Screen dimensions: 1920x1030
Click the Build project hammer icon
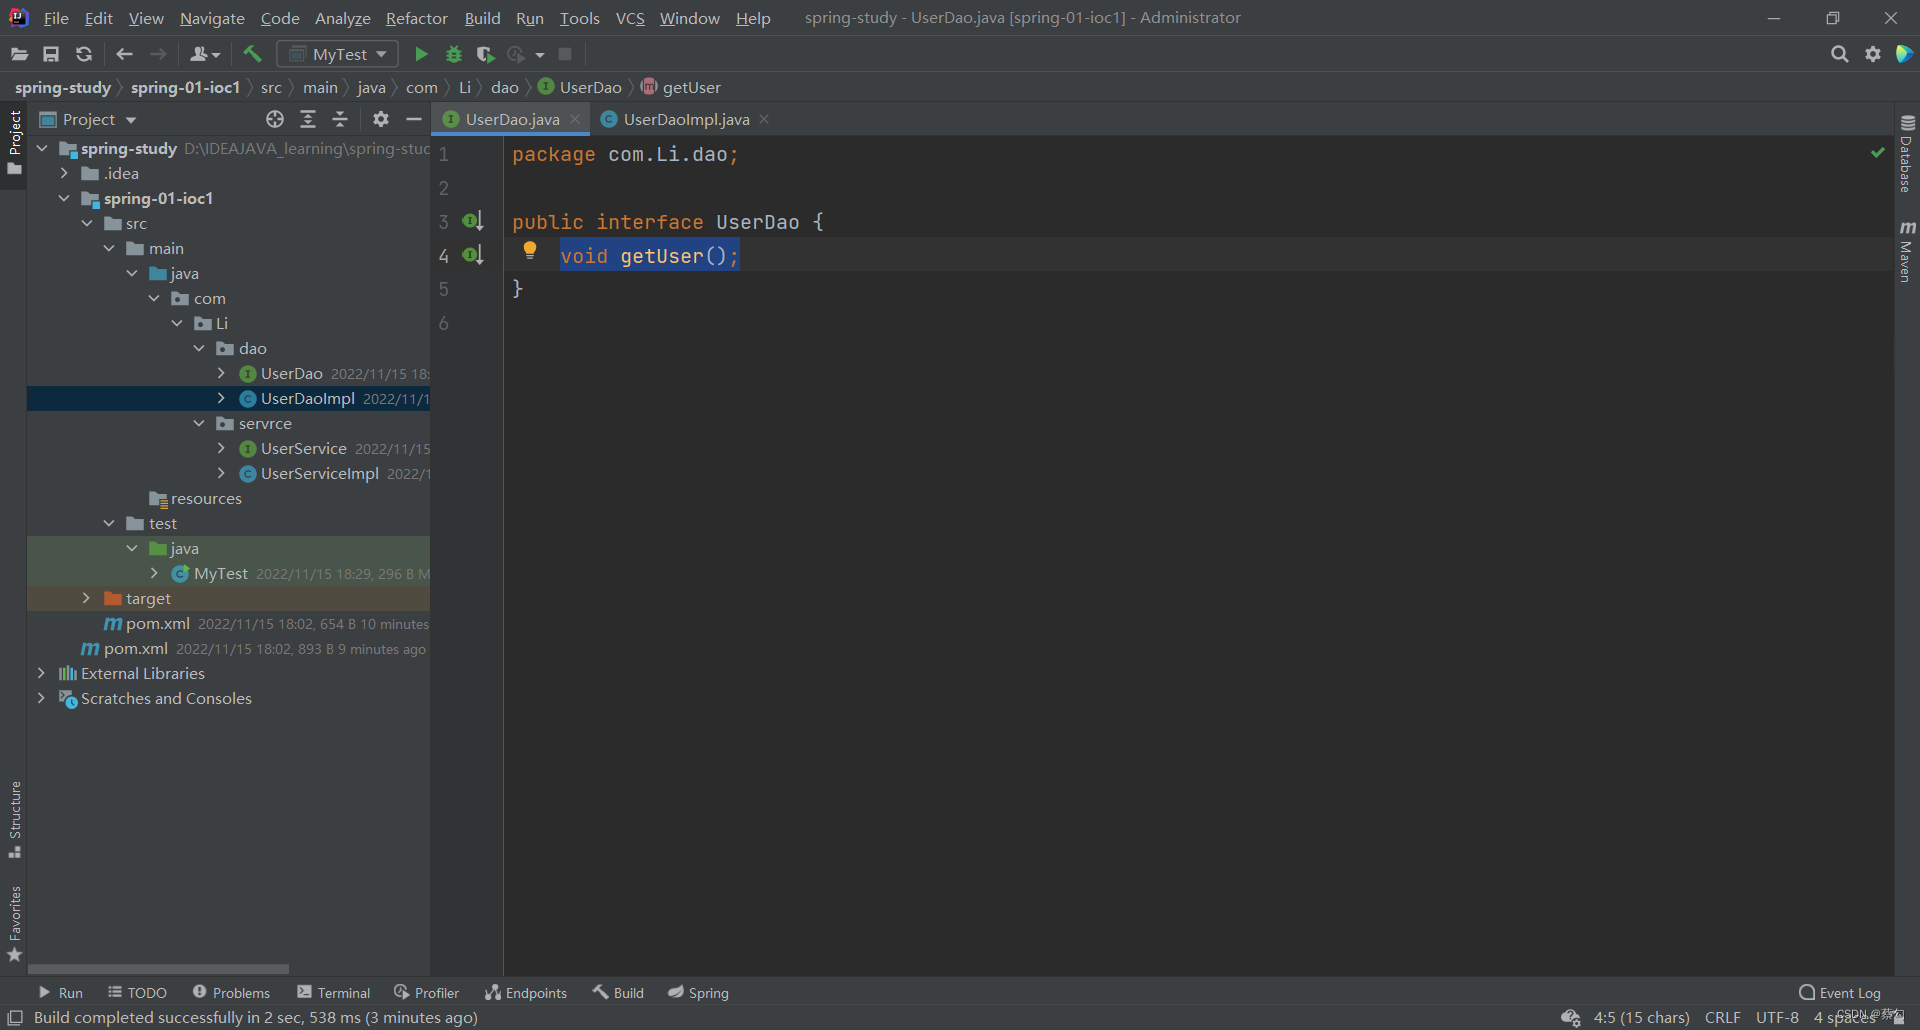click(x=252, y=54)
